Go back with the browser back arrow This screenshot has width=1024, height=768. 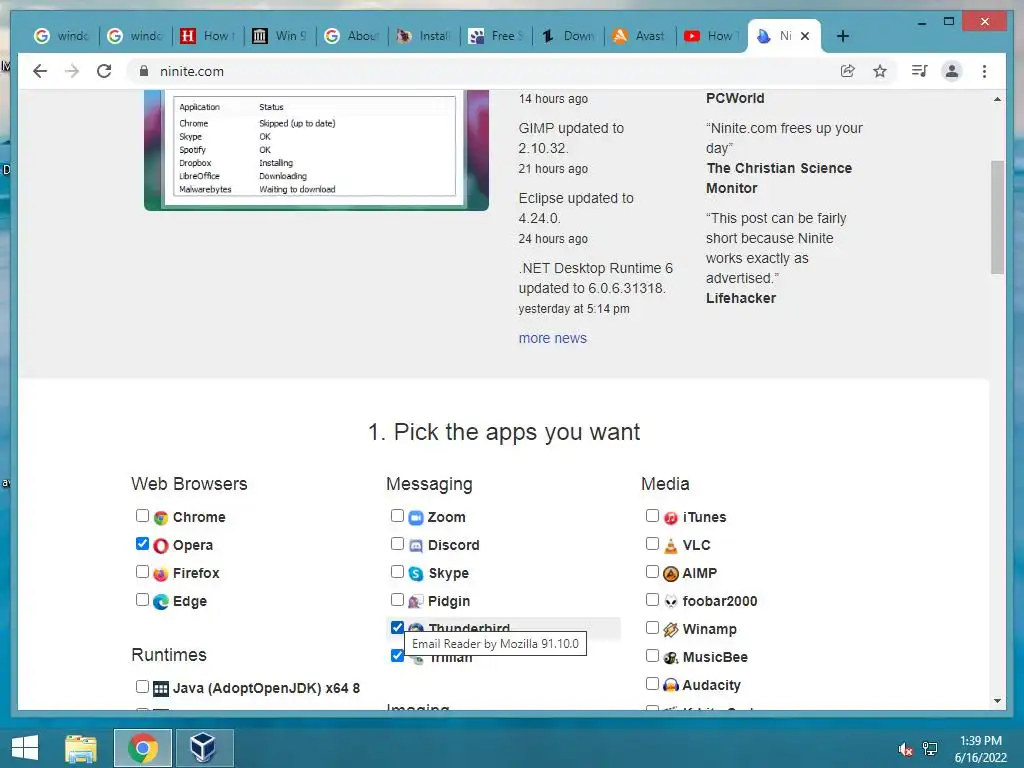(40, 71)
